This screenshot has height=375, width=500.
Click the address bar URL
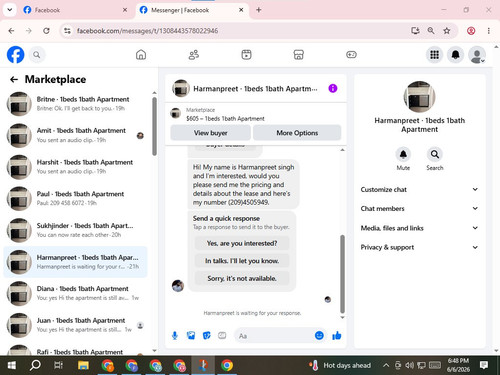pyautogui.click(x=147, y=31)
